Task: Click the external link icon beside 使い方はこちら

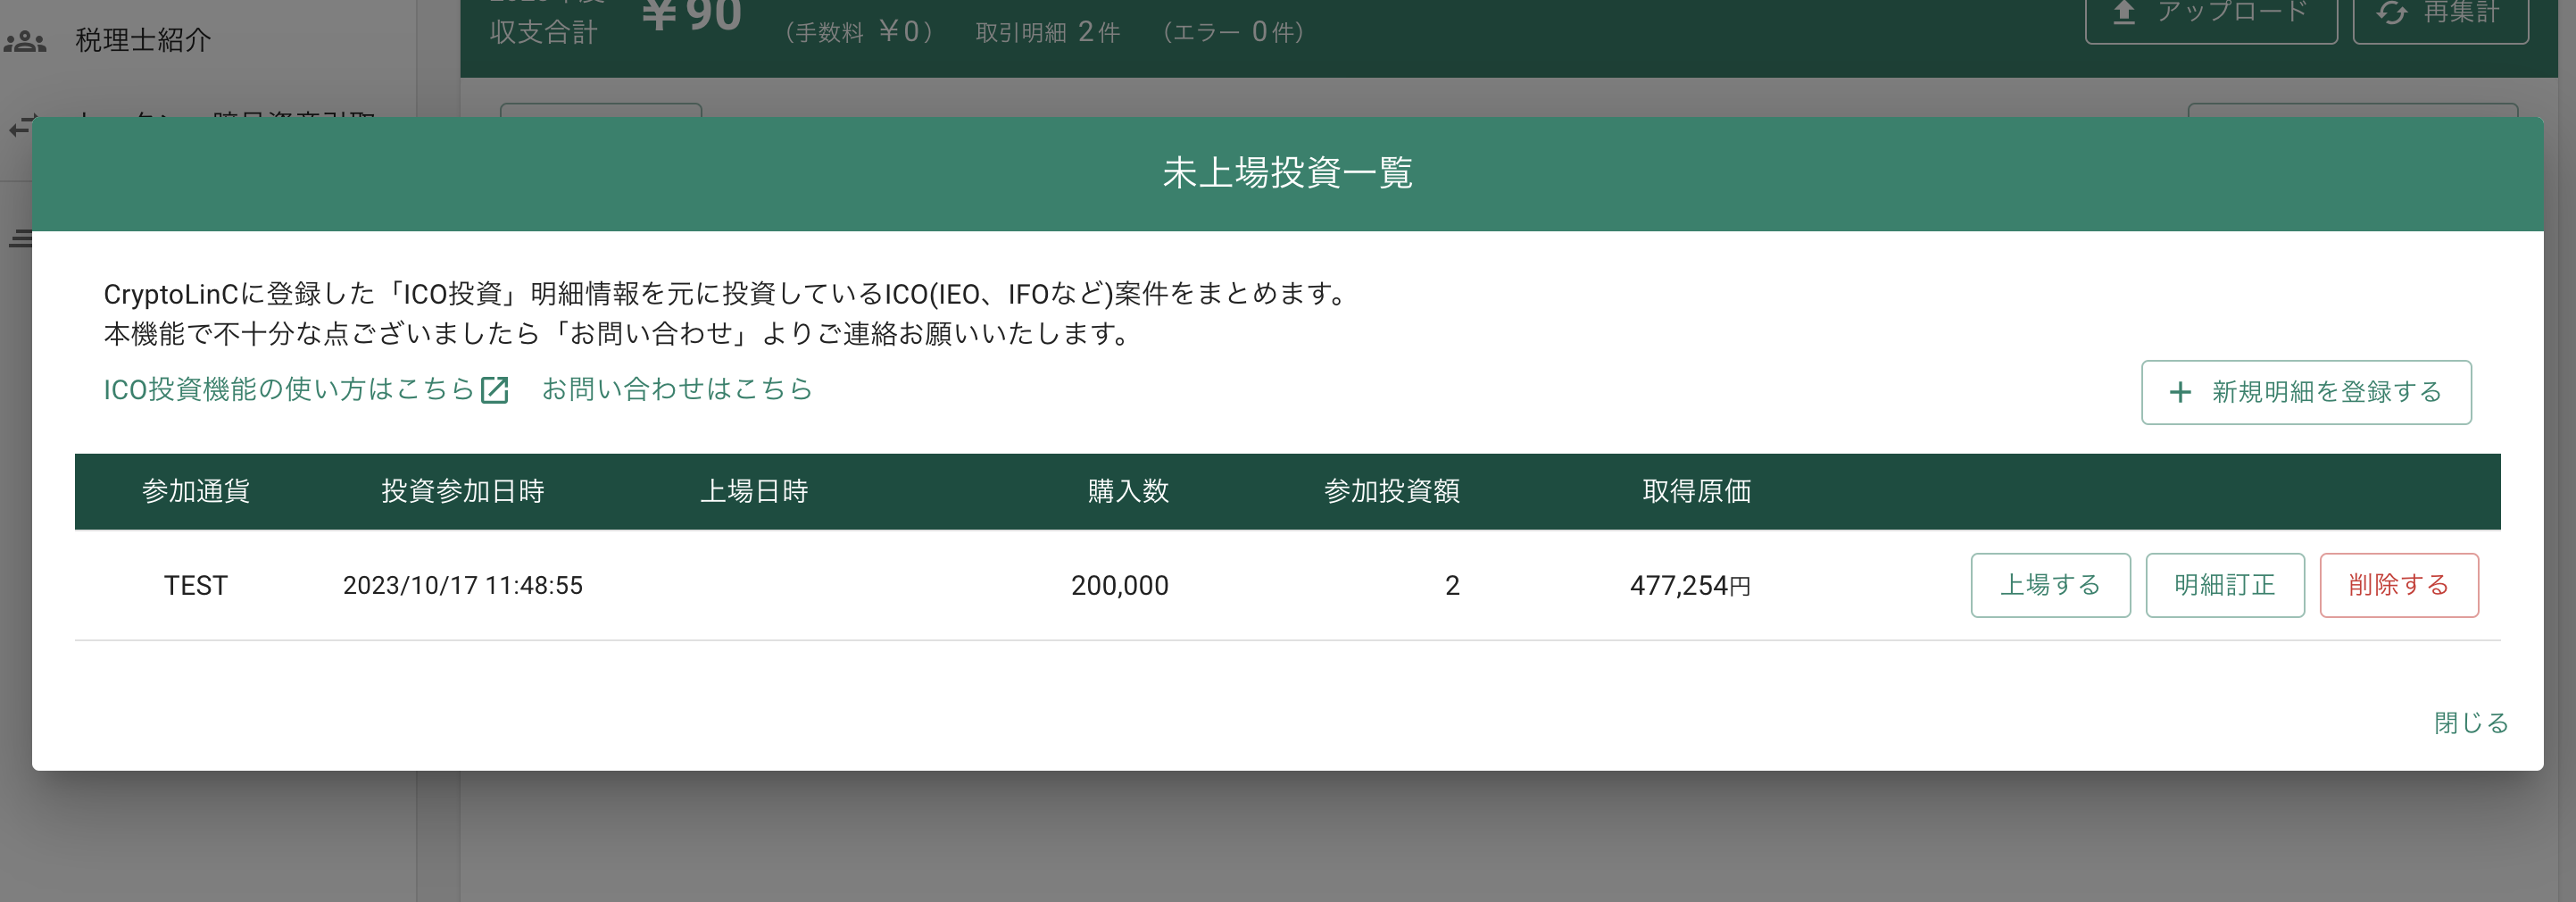Action: click(495, 390)
